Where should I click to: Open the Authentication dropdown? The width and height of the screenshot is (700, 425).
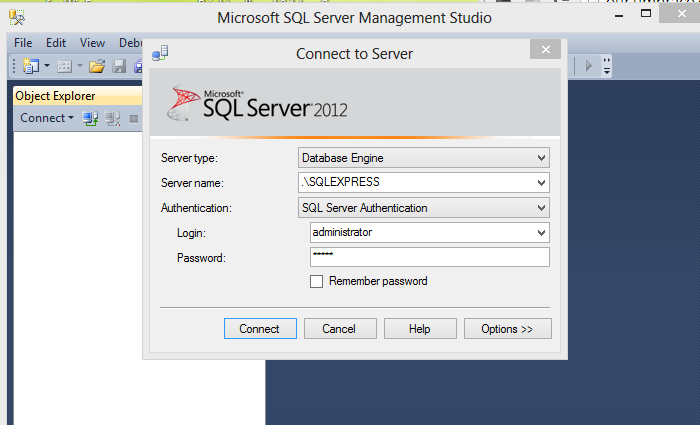click(x=541, y=208)
